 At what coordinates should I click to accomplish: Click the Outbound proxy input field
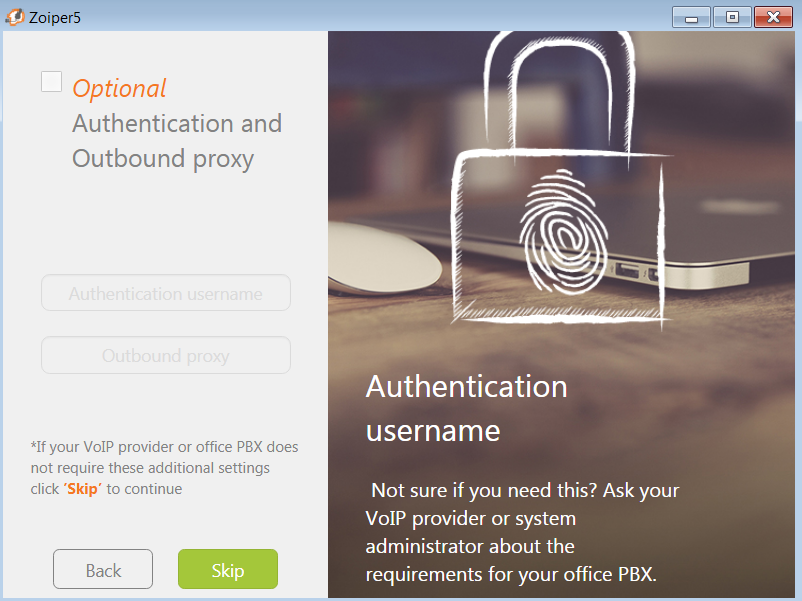click(x=166, y=355)
